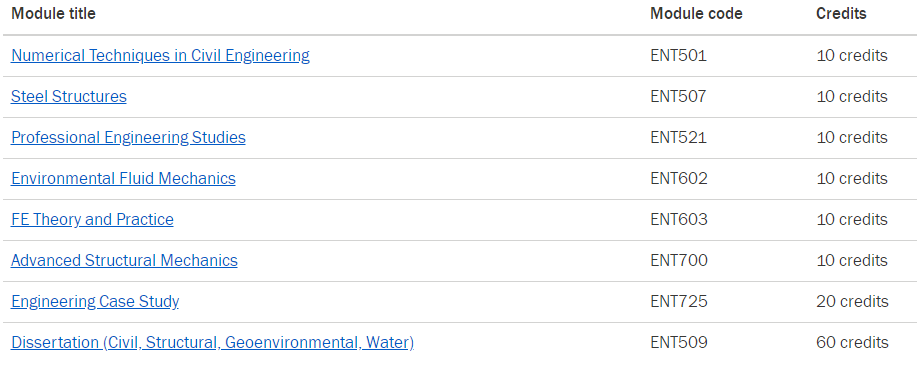
Task: Click the 20 credits cell for Case Study
Action: [852, 302]
